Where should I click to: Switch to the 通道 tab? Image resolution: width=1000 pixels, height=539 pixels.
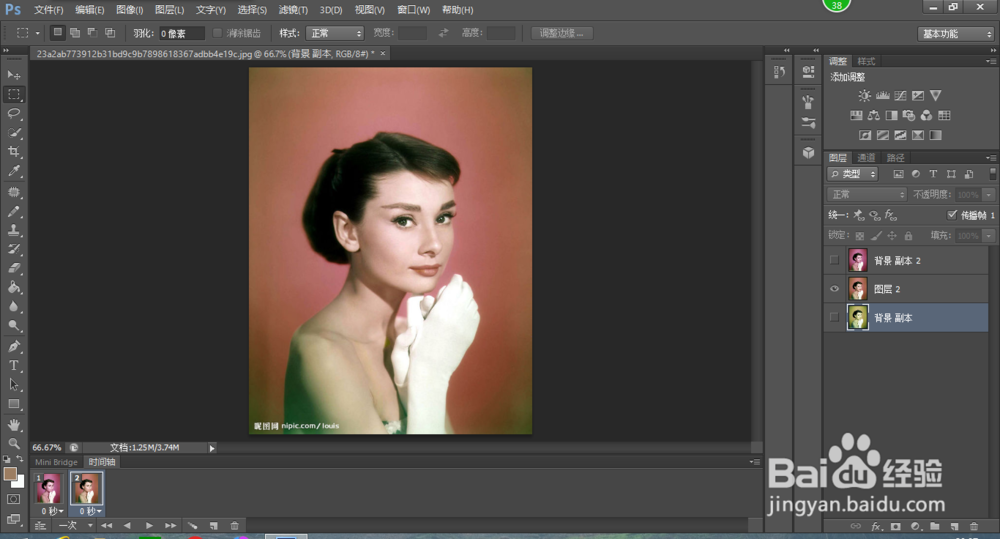866,158
